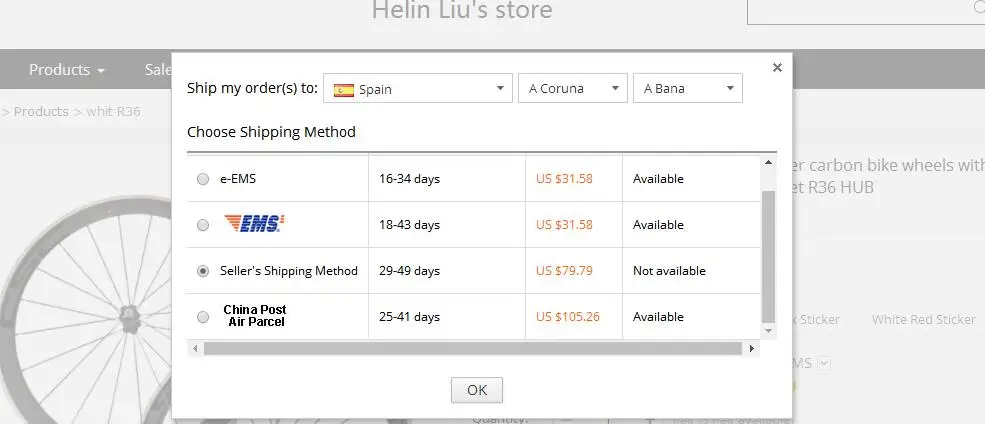
Task: Open the Spain country dropdown
Action: (x=418, y=88)
